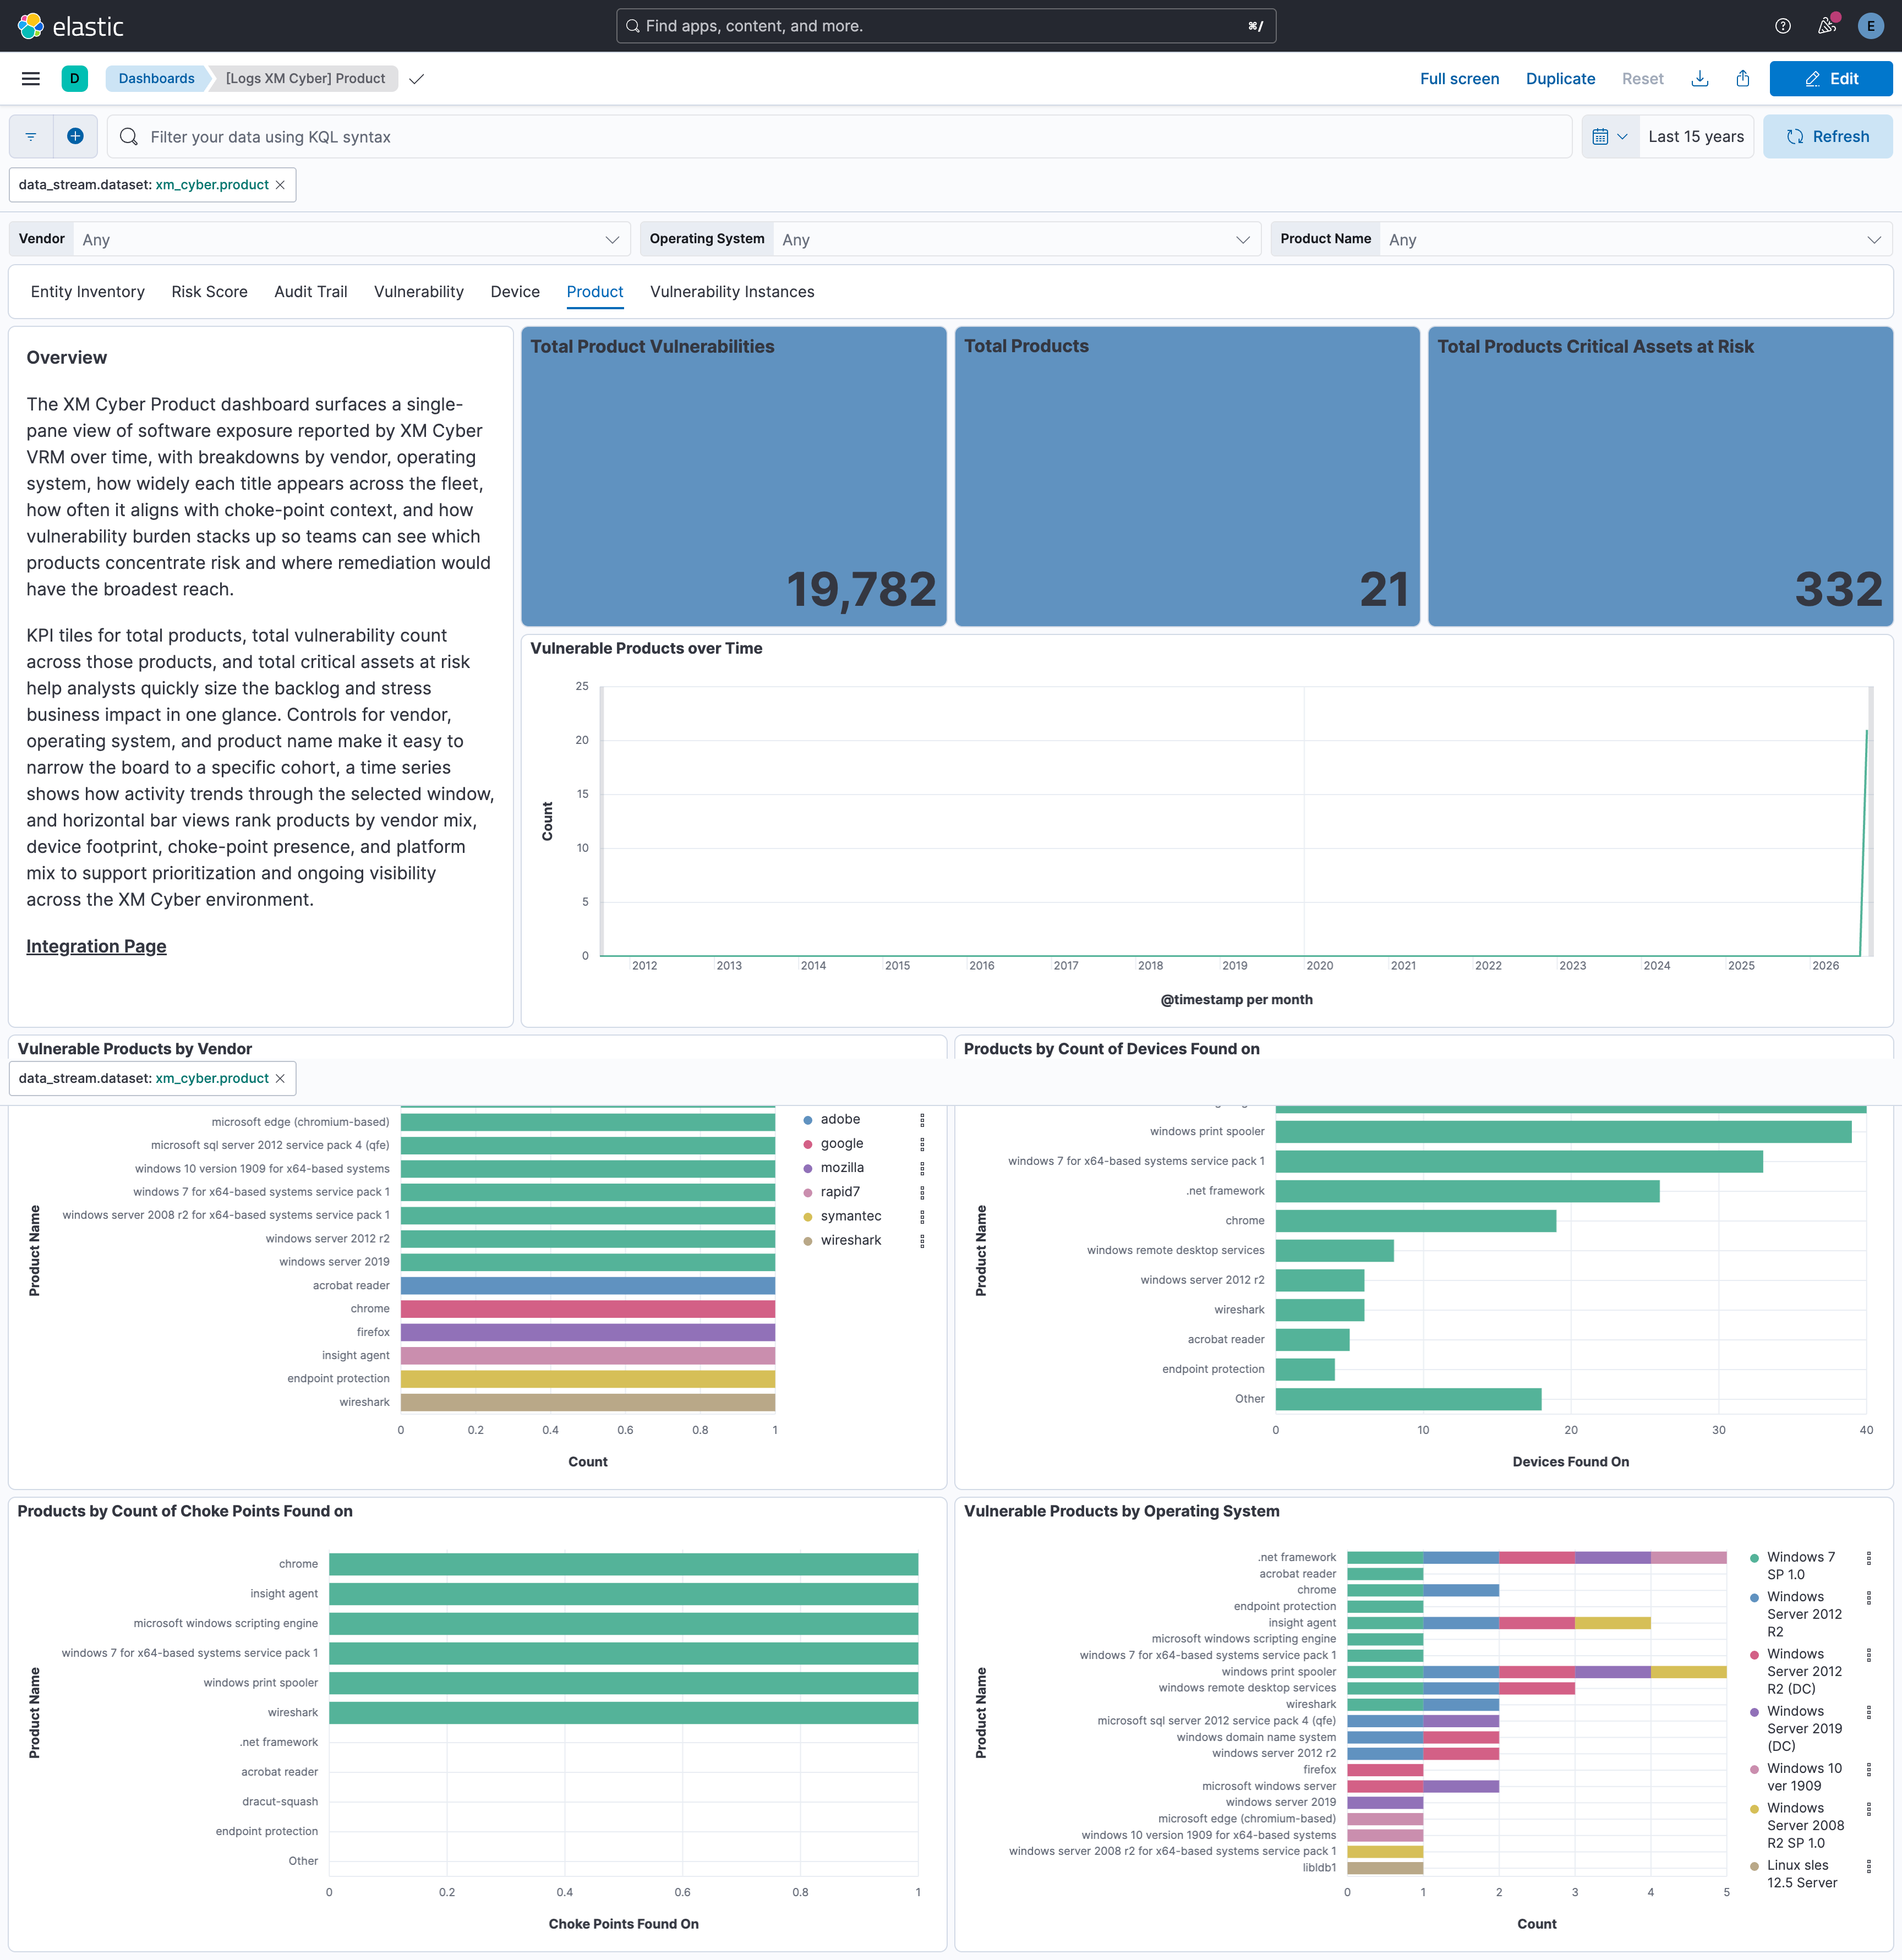Remove the top xm_cyber.product filter pill
The image size is (1902, 1960).
280,185
